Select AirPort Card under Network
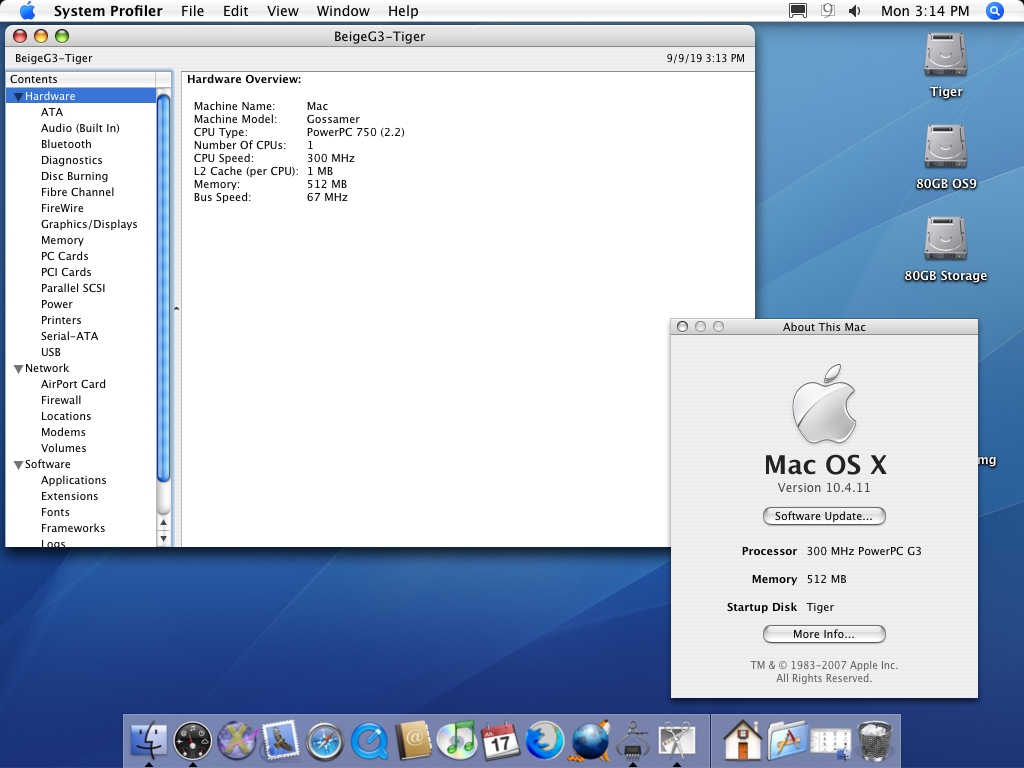Screen dimensions: 1024x768 (73, 384)
